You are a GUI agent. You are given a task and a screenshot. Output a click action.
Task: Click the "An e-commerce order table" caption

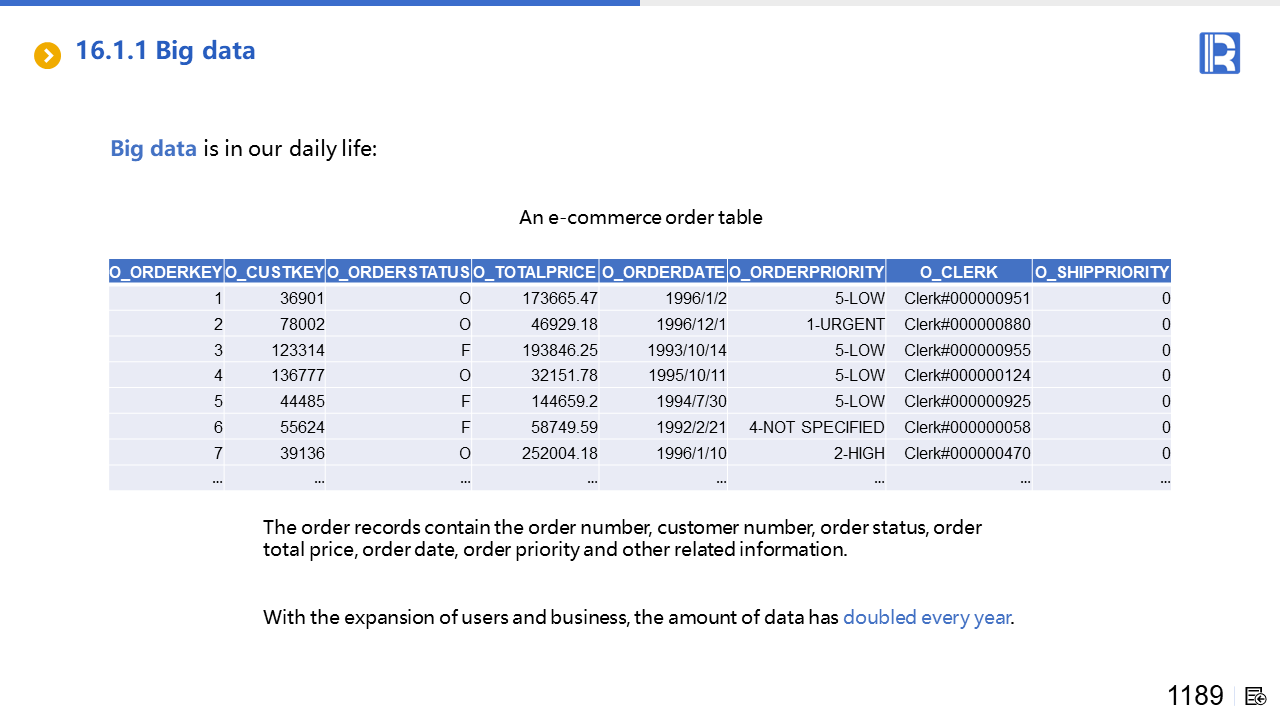pos(640,217)
